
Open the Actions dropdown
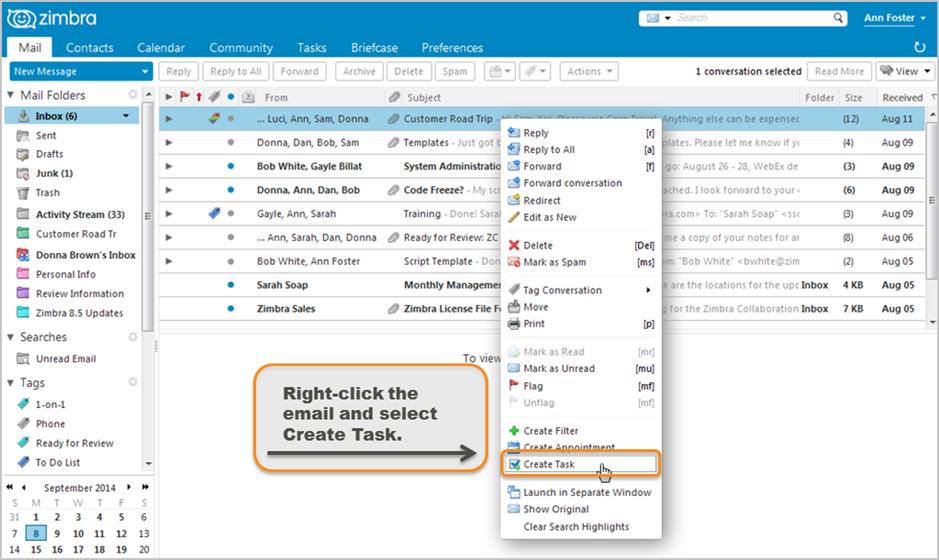tap(589, 71)
